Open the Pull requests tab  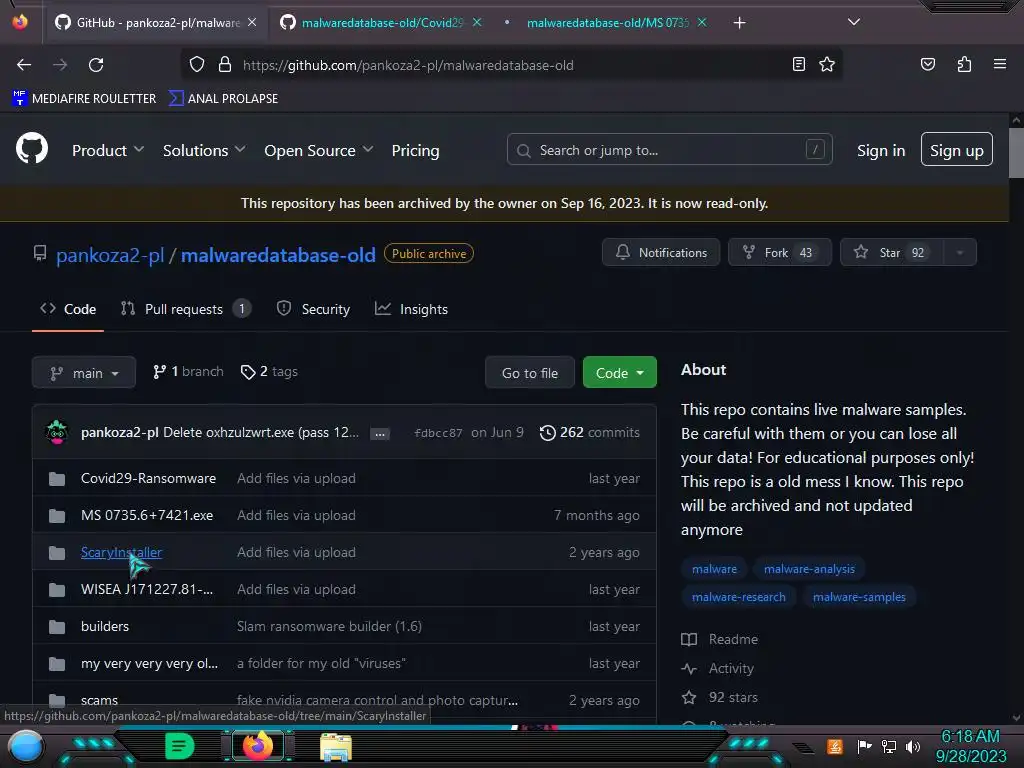tap(185, 309)
